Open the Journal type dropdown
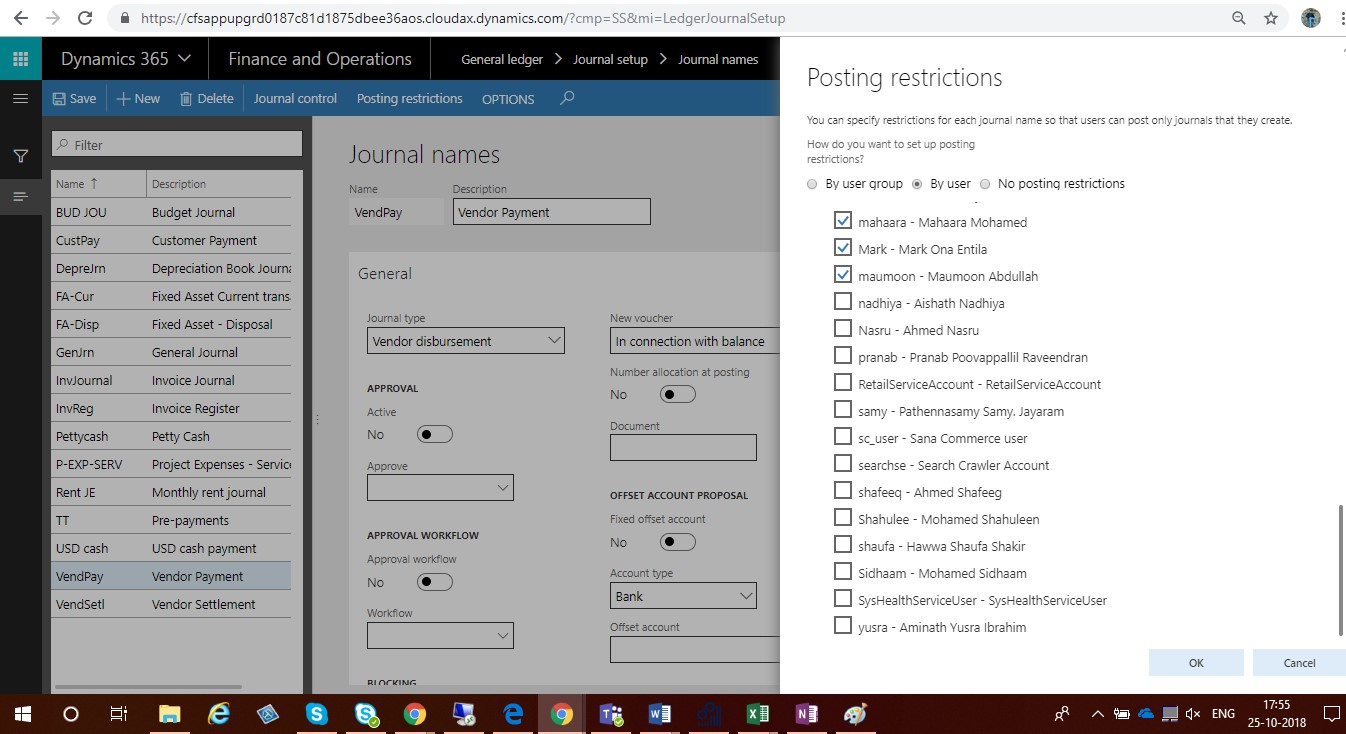Viewport: 1346px width, 734px height. pyautogui.click(x=466, y=341)
